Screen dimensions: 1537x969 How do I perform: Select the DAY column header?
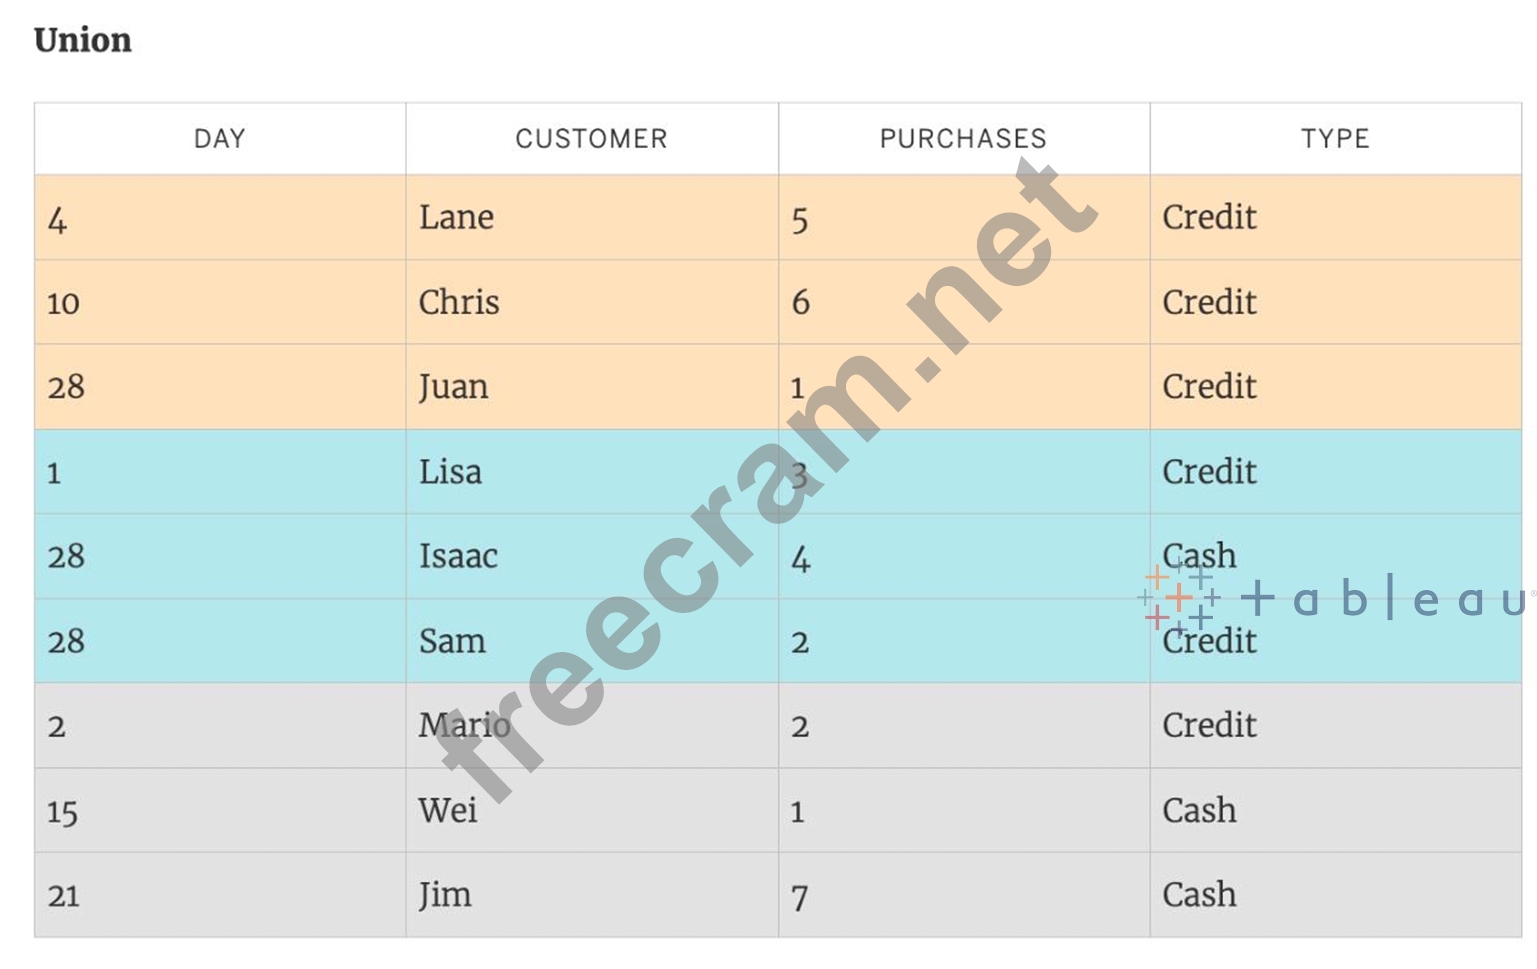(220, 139)
